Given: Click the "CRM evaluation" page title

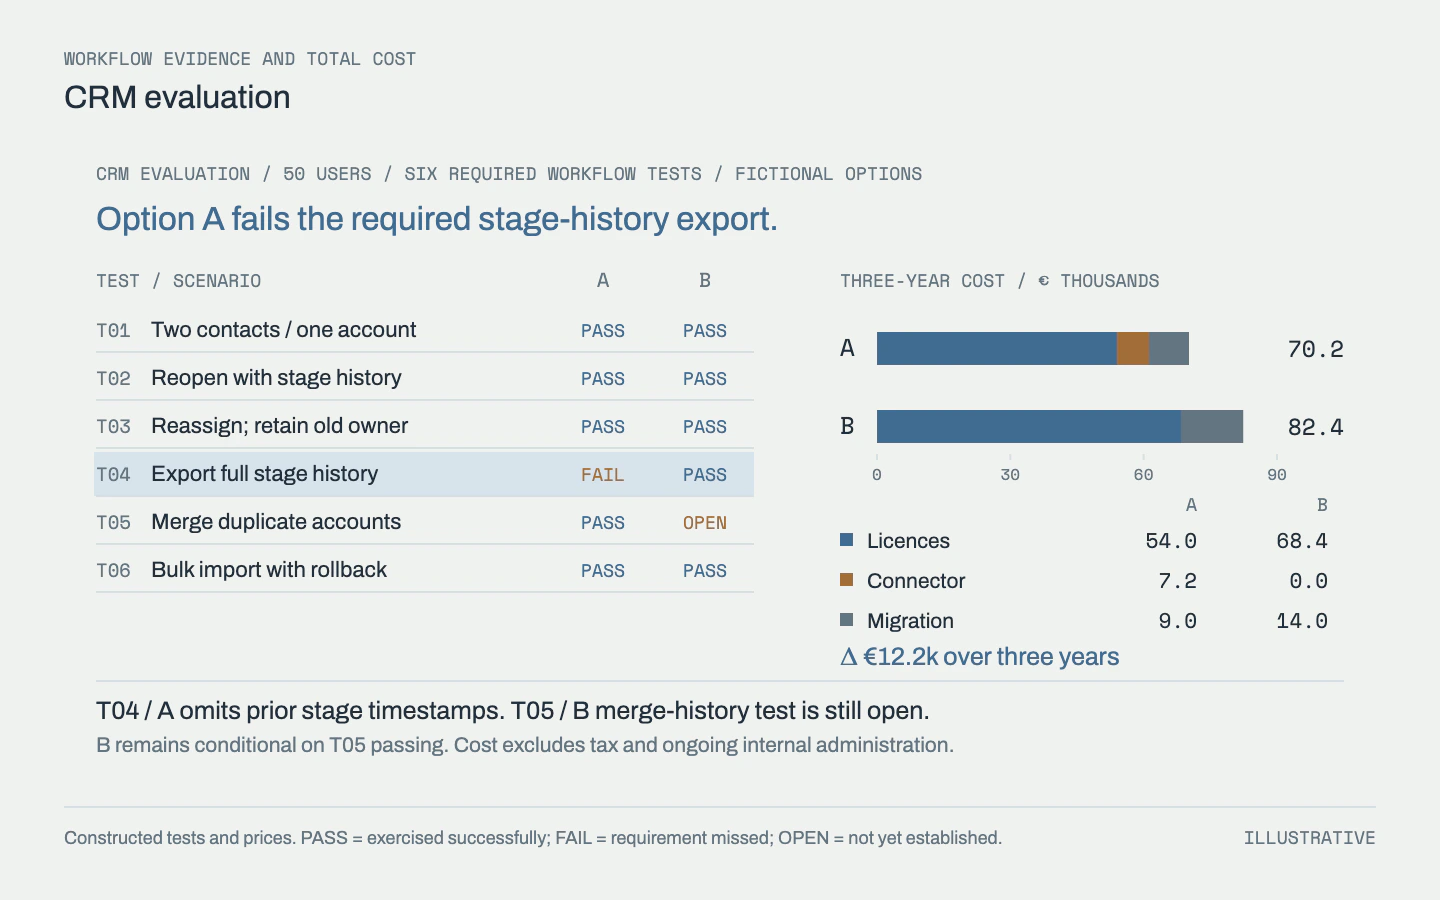Looking at the screenshot, I should (x=177, y=97).
